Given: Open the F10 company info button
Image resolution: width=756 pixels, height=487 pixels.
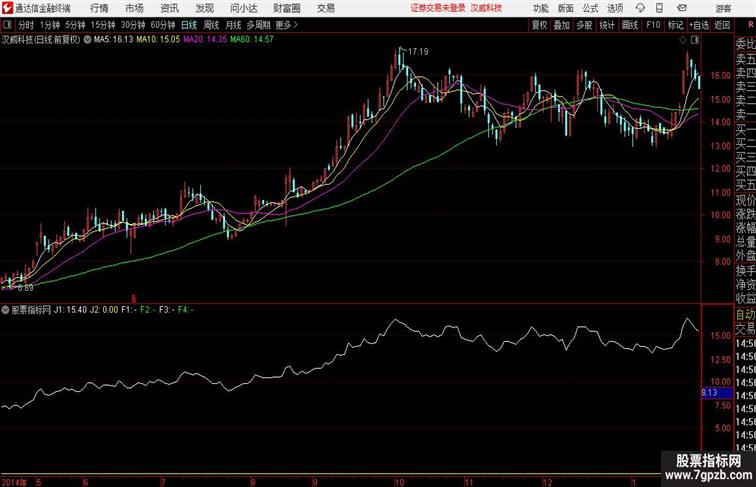Looking at the screenshot, I should pyautogui.click(x=653, y=25).
